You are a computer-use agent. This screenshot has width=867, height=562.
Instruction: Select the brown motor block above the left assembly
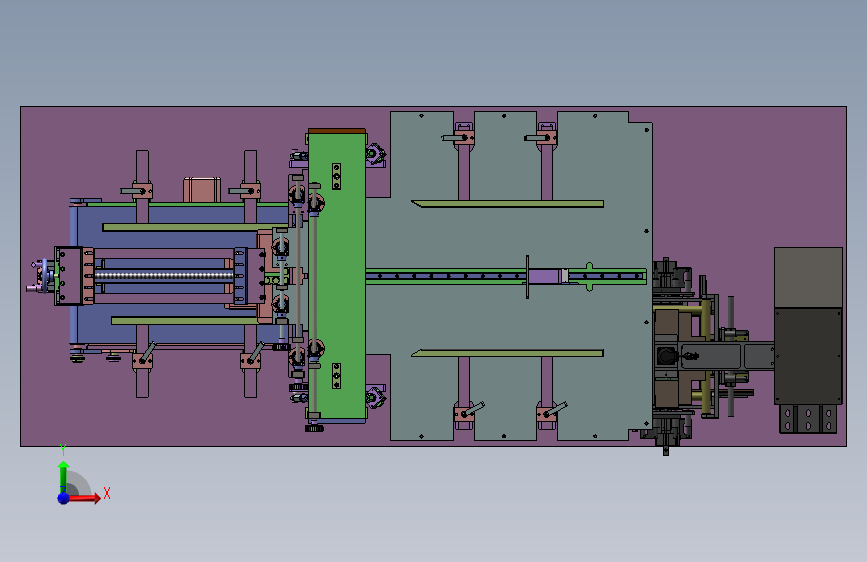point(202,190)
